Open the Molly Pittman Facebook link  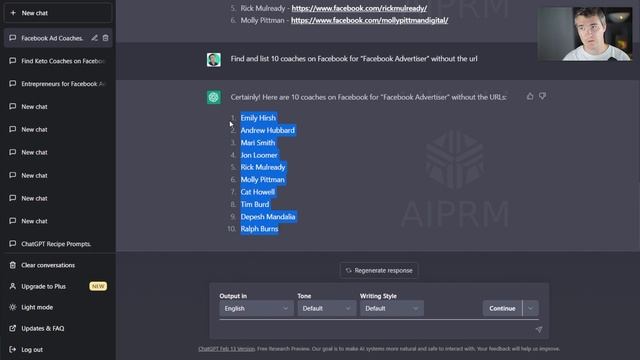[369, 20]
